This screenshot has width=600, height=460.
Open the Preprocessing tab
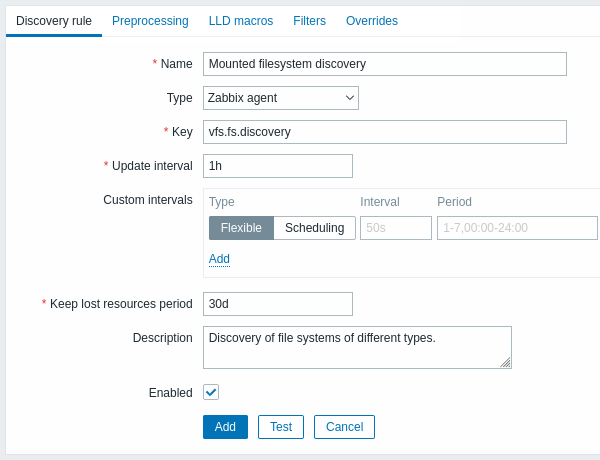point(150,21)
